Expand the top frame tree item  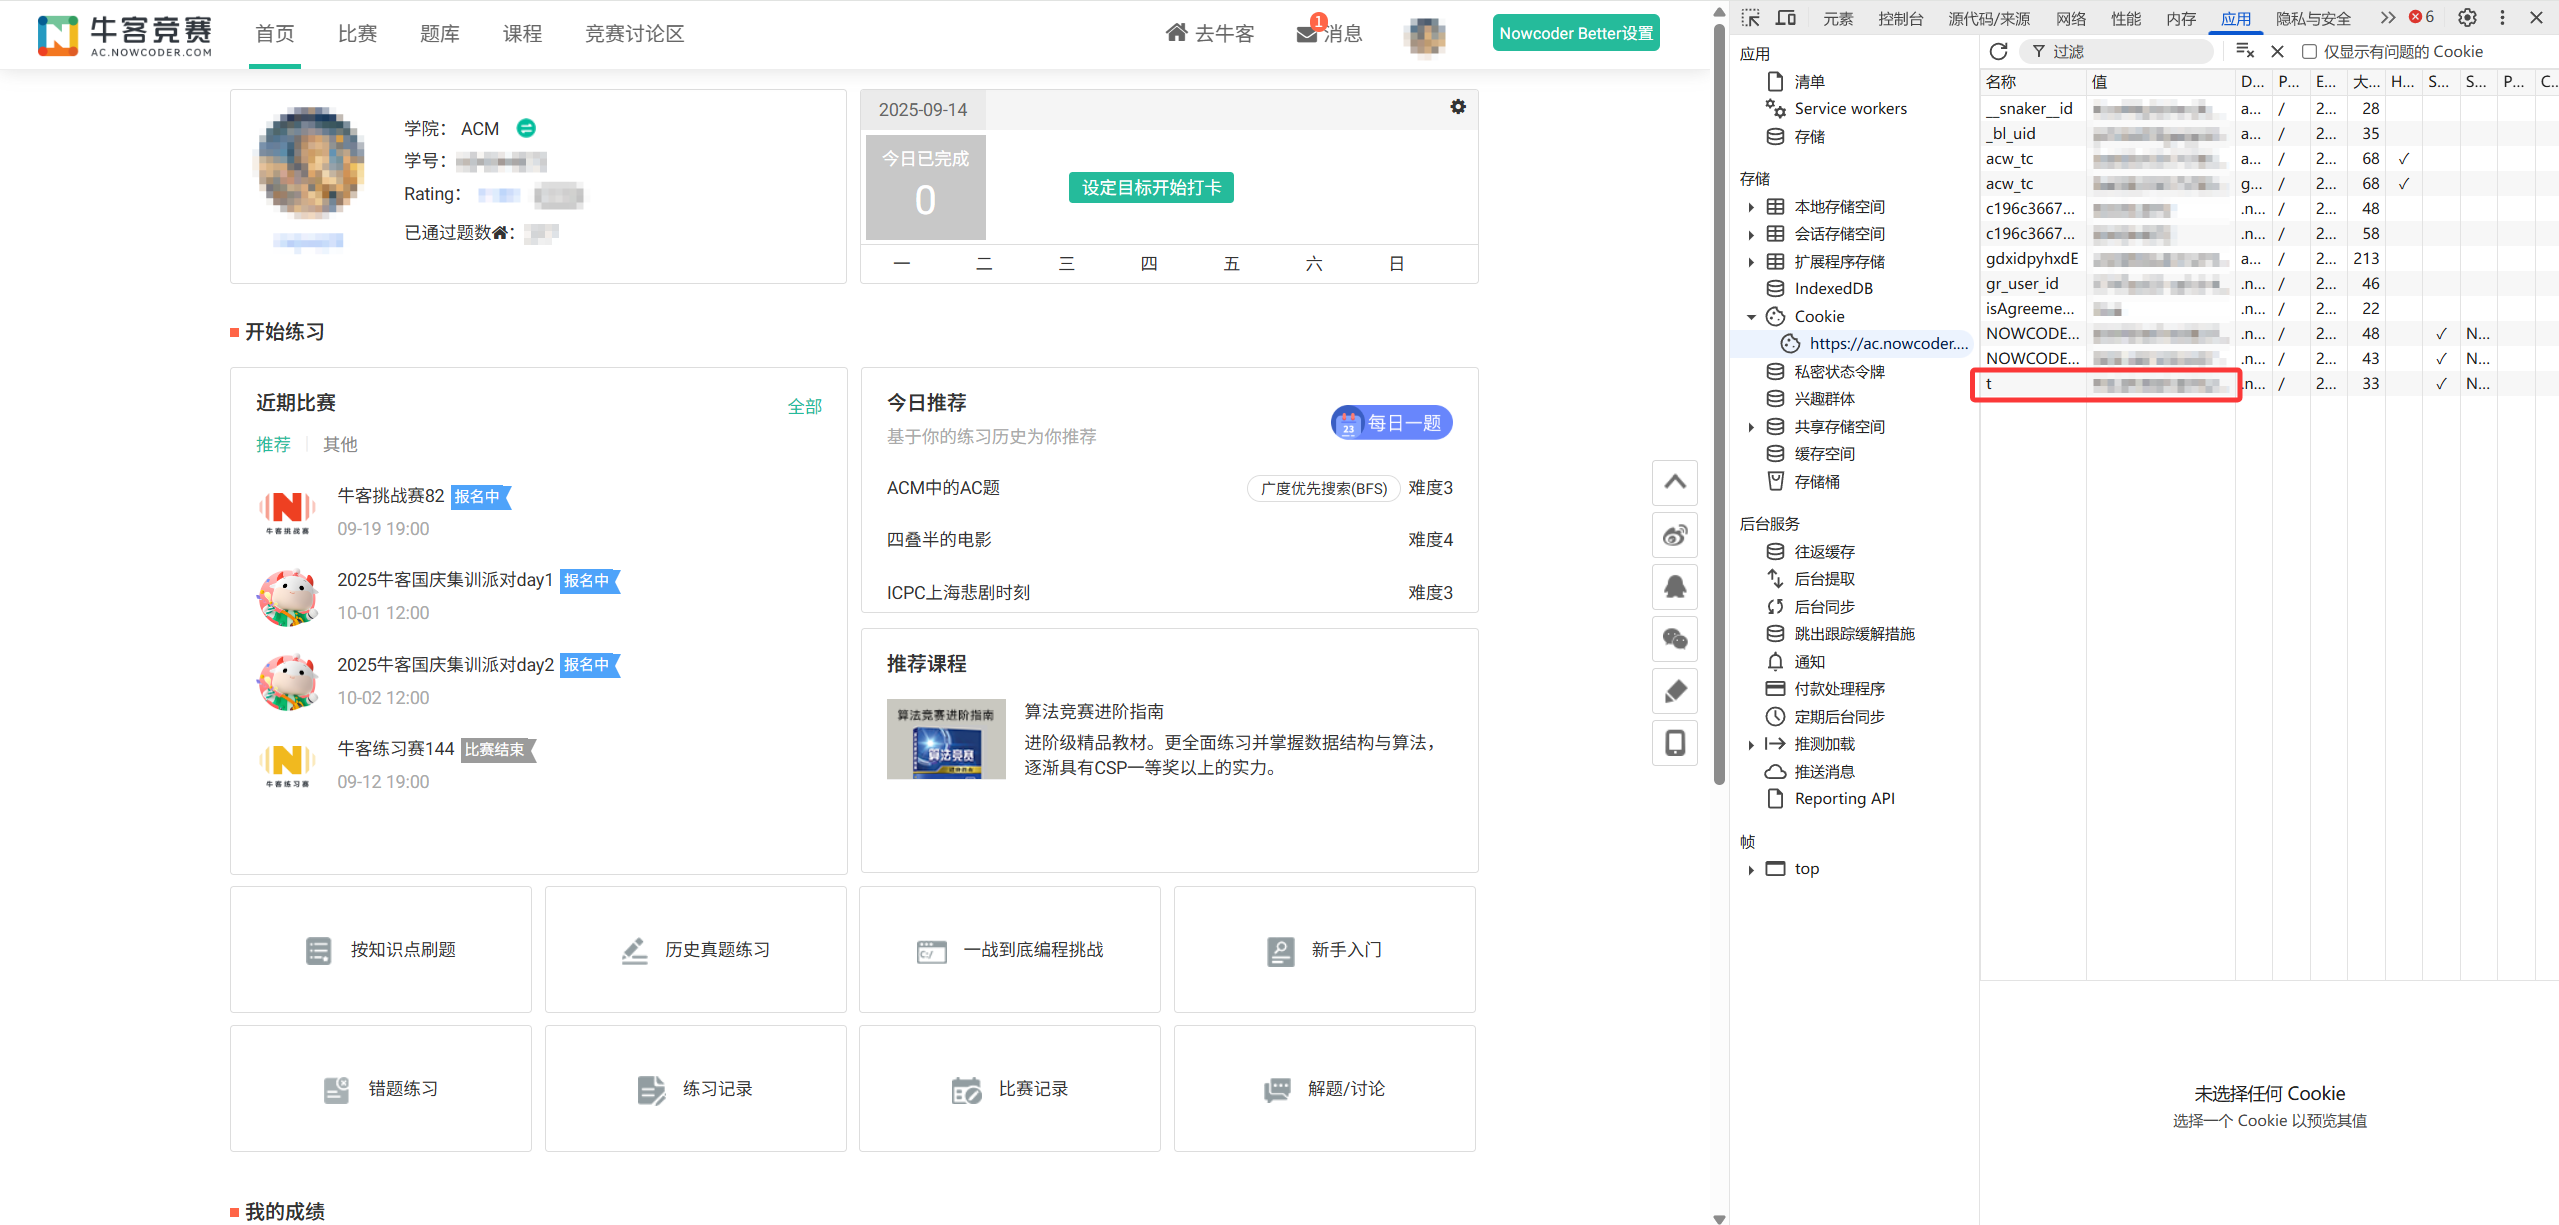click(1751, 870)
